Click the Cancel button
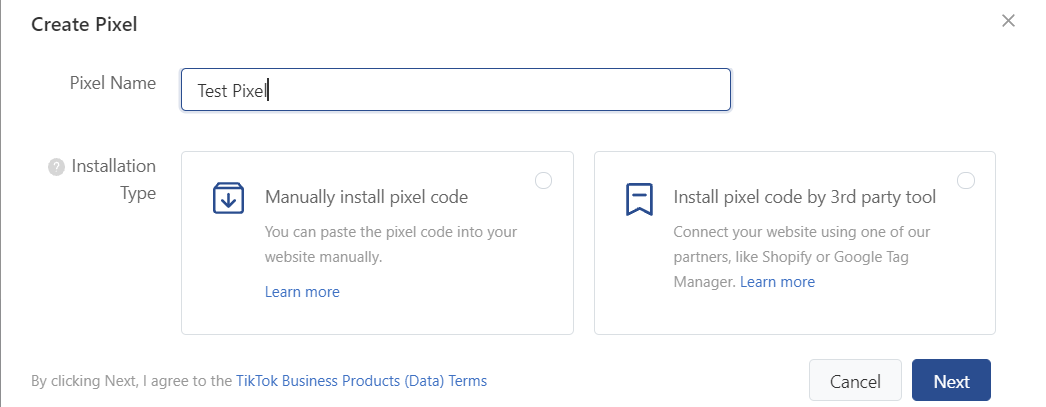This screenshot has width=1046, height=407. (855, 381)
